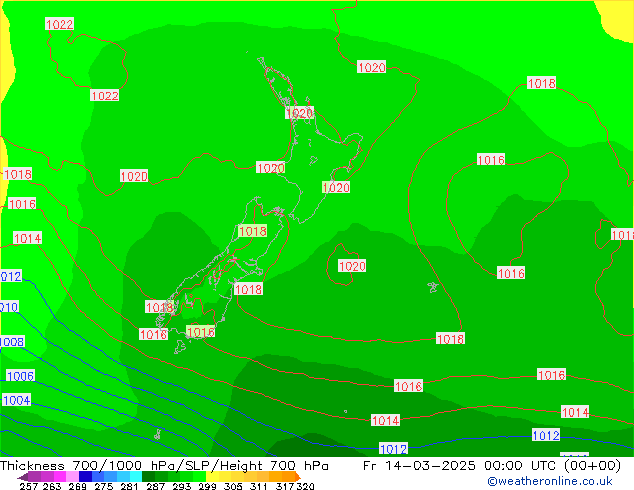Click the 1018 label over northern South Island

coord(253,231)
